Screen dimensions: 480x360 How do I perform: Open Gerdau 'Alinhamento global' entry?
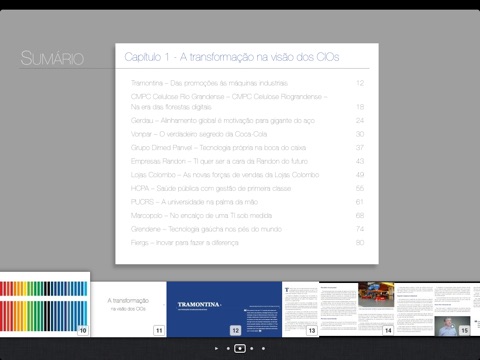coord(247,120)
